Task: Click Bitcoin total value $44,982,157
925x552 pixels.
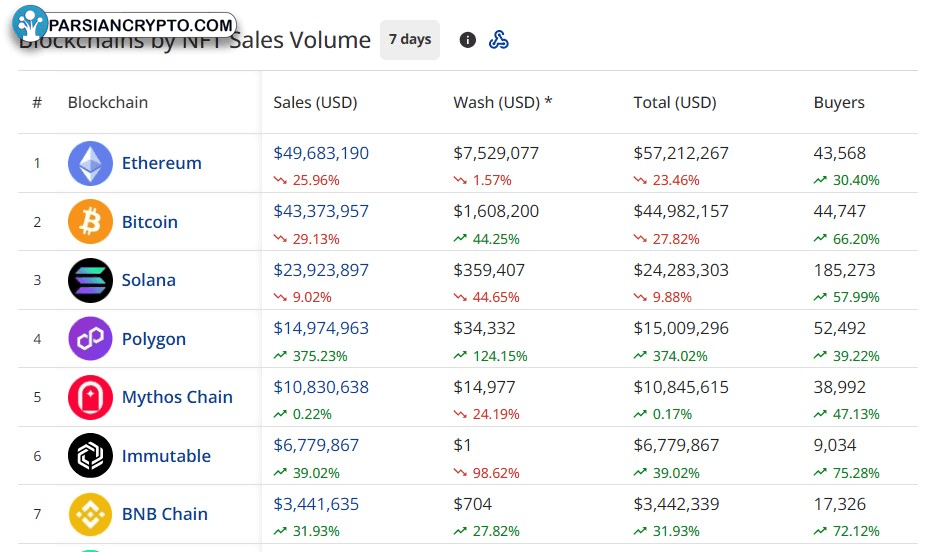Action: click(x=681, y=211)
